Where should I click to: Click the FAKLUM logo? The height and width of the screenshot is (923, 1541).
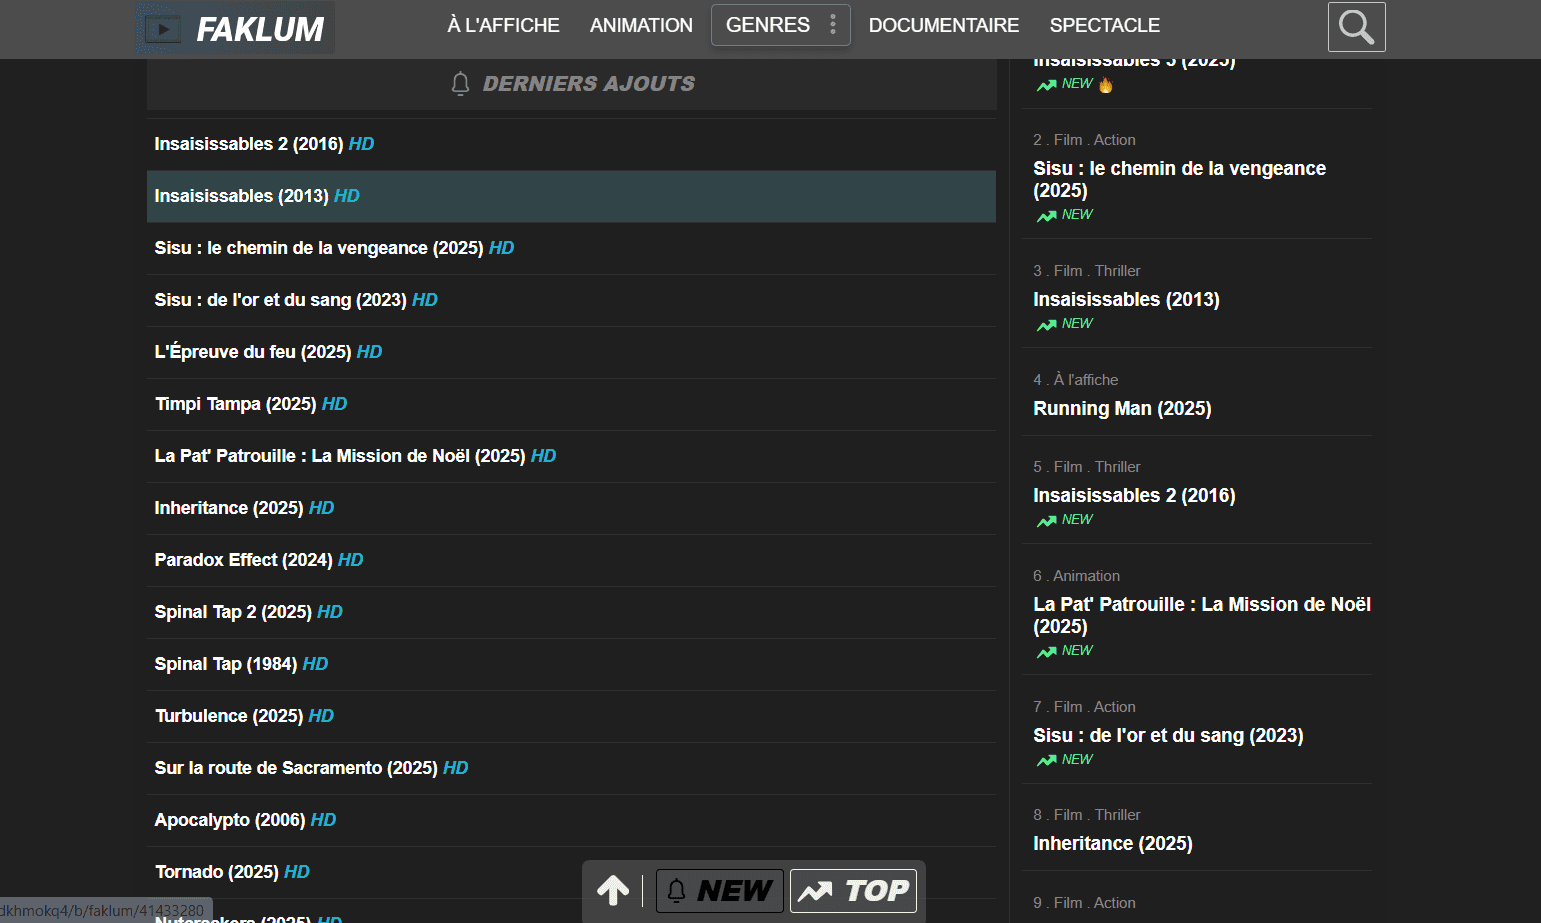[x=235, y=29]
